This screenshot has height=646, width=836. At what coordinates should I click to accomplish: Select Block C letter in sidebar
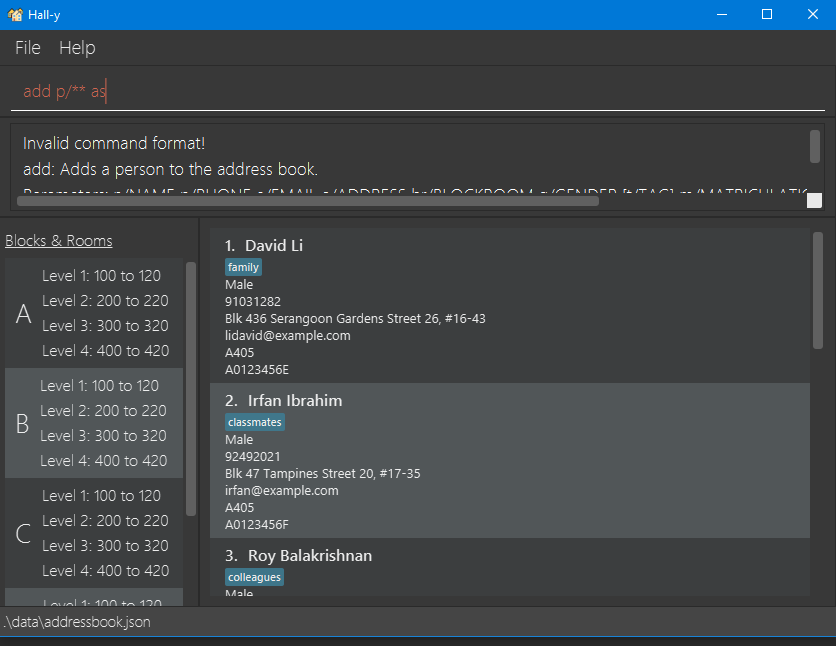23,534
